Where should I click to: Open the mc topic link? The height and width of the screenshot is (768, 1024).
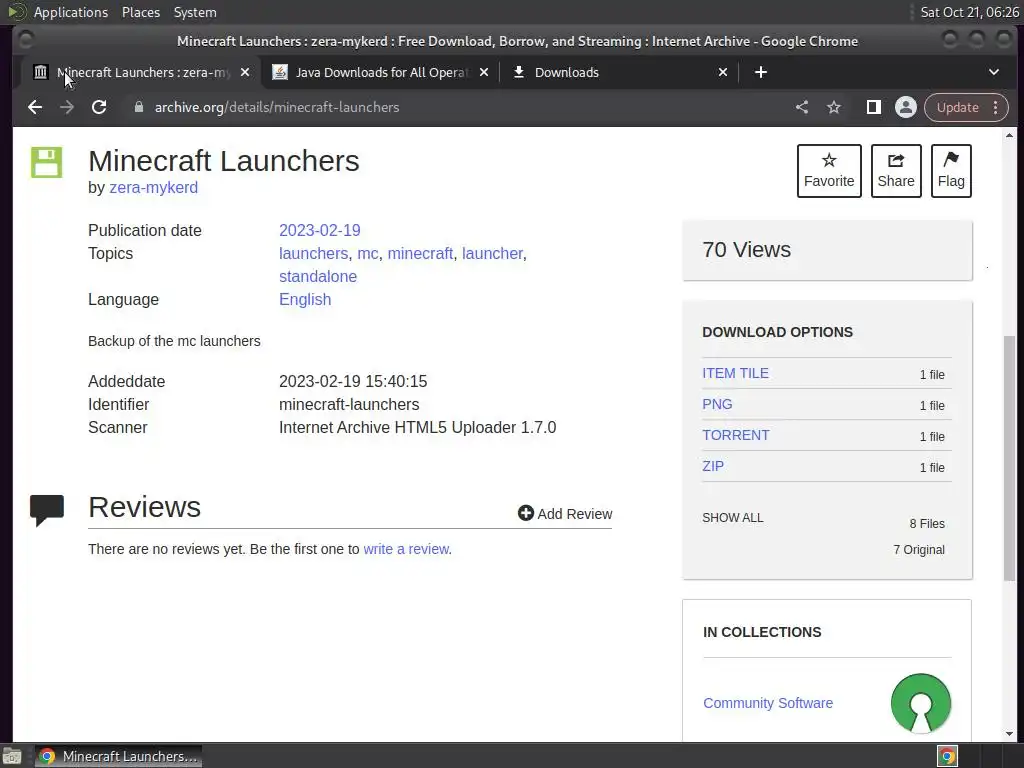368,253
